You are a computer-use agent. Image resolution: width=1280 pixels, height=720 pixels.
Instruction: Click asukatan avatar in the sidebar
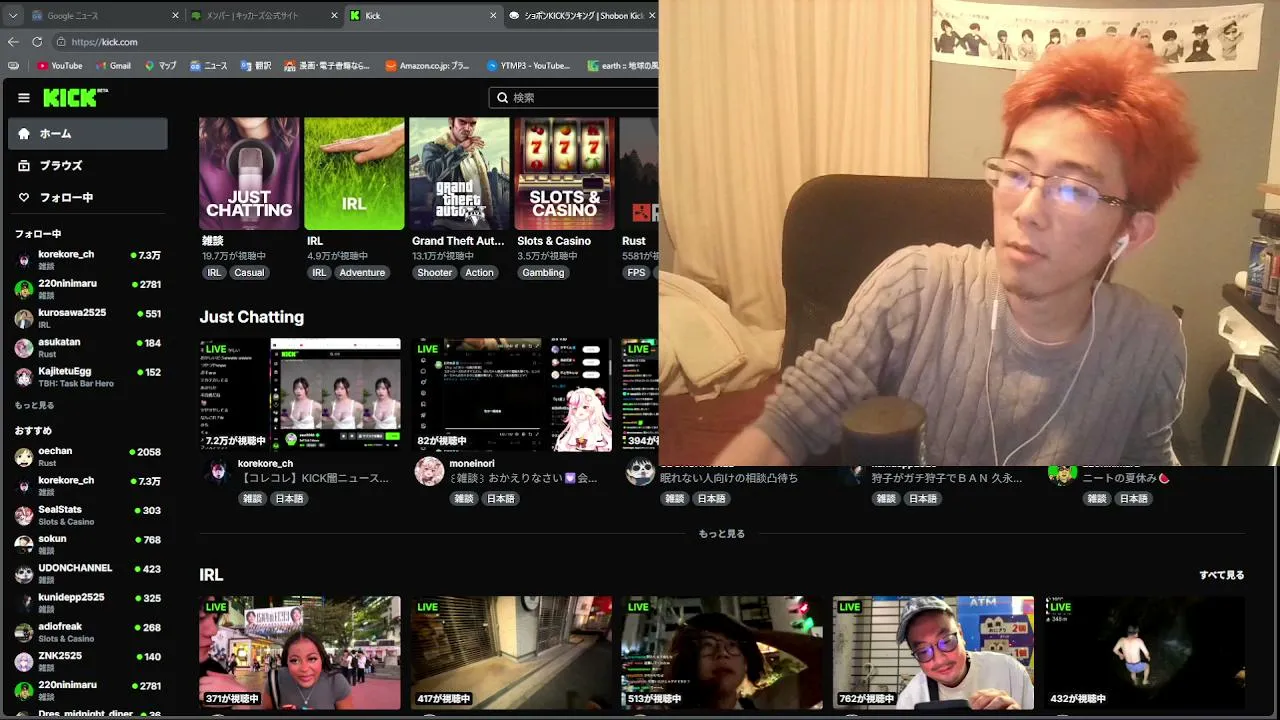click(24, 347)
